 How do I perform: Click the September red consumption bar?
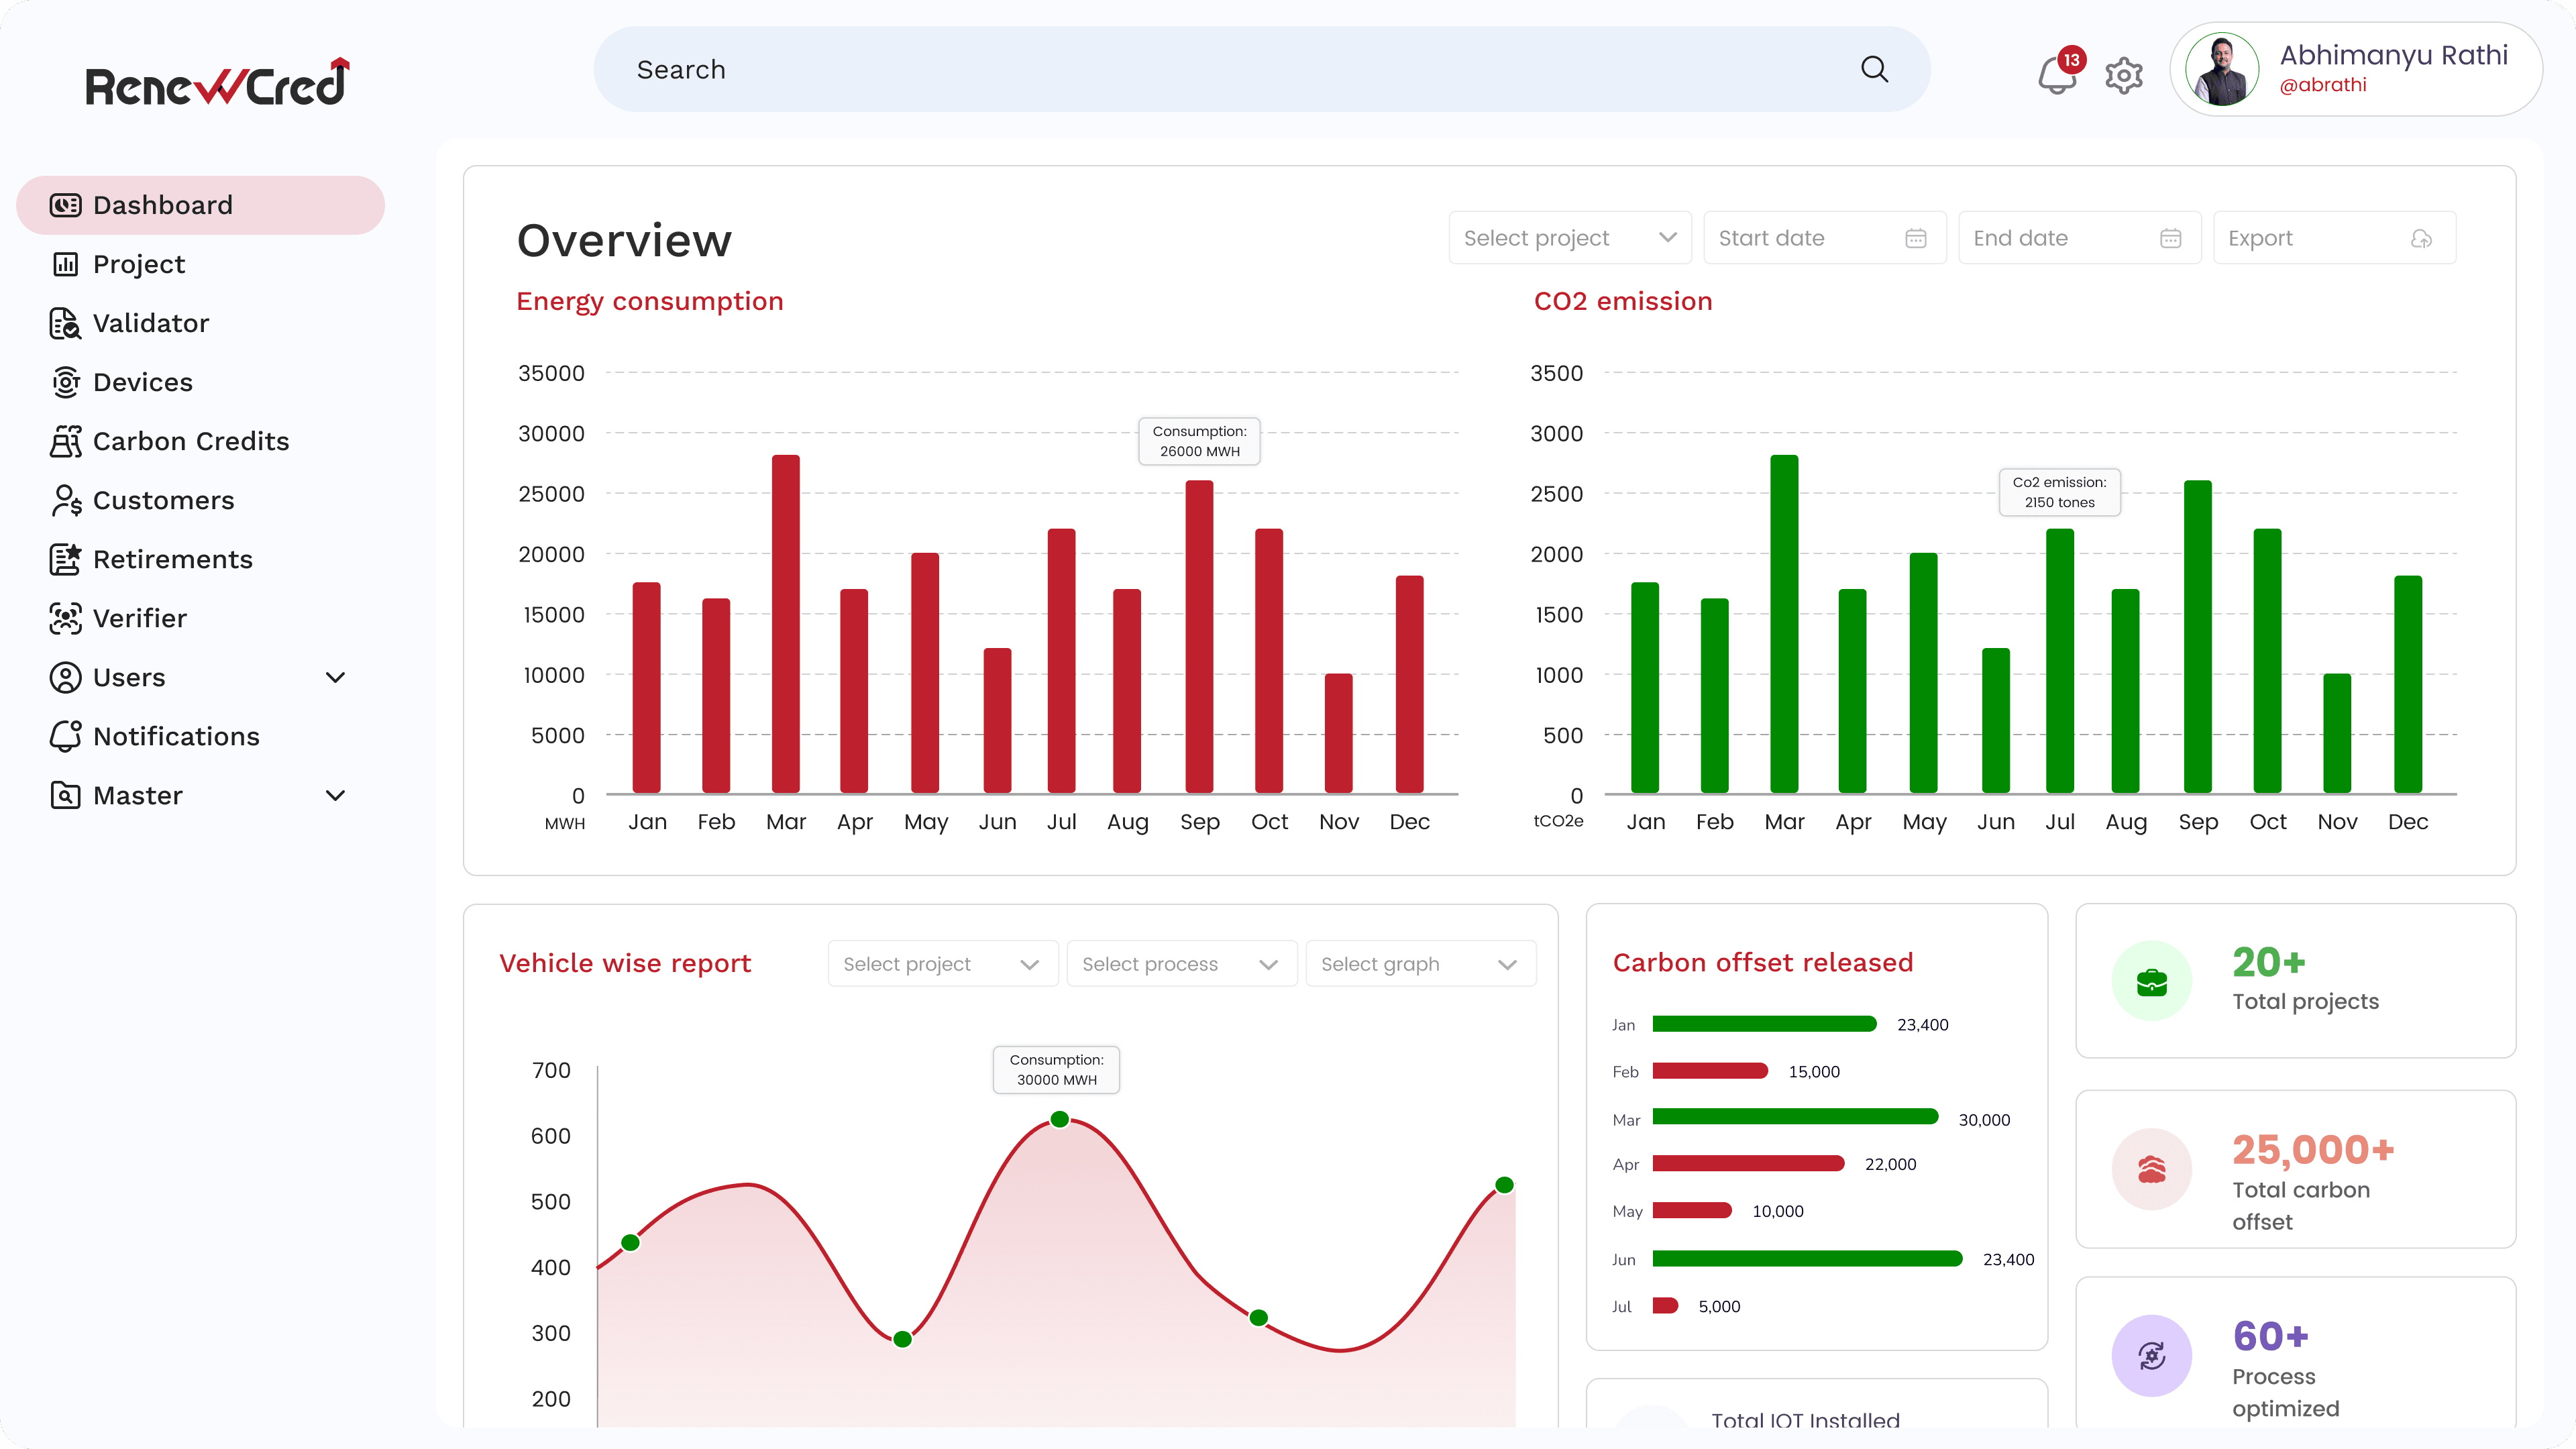[x=1199, y=636]
